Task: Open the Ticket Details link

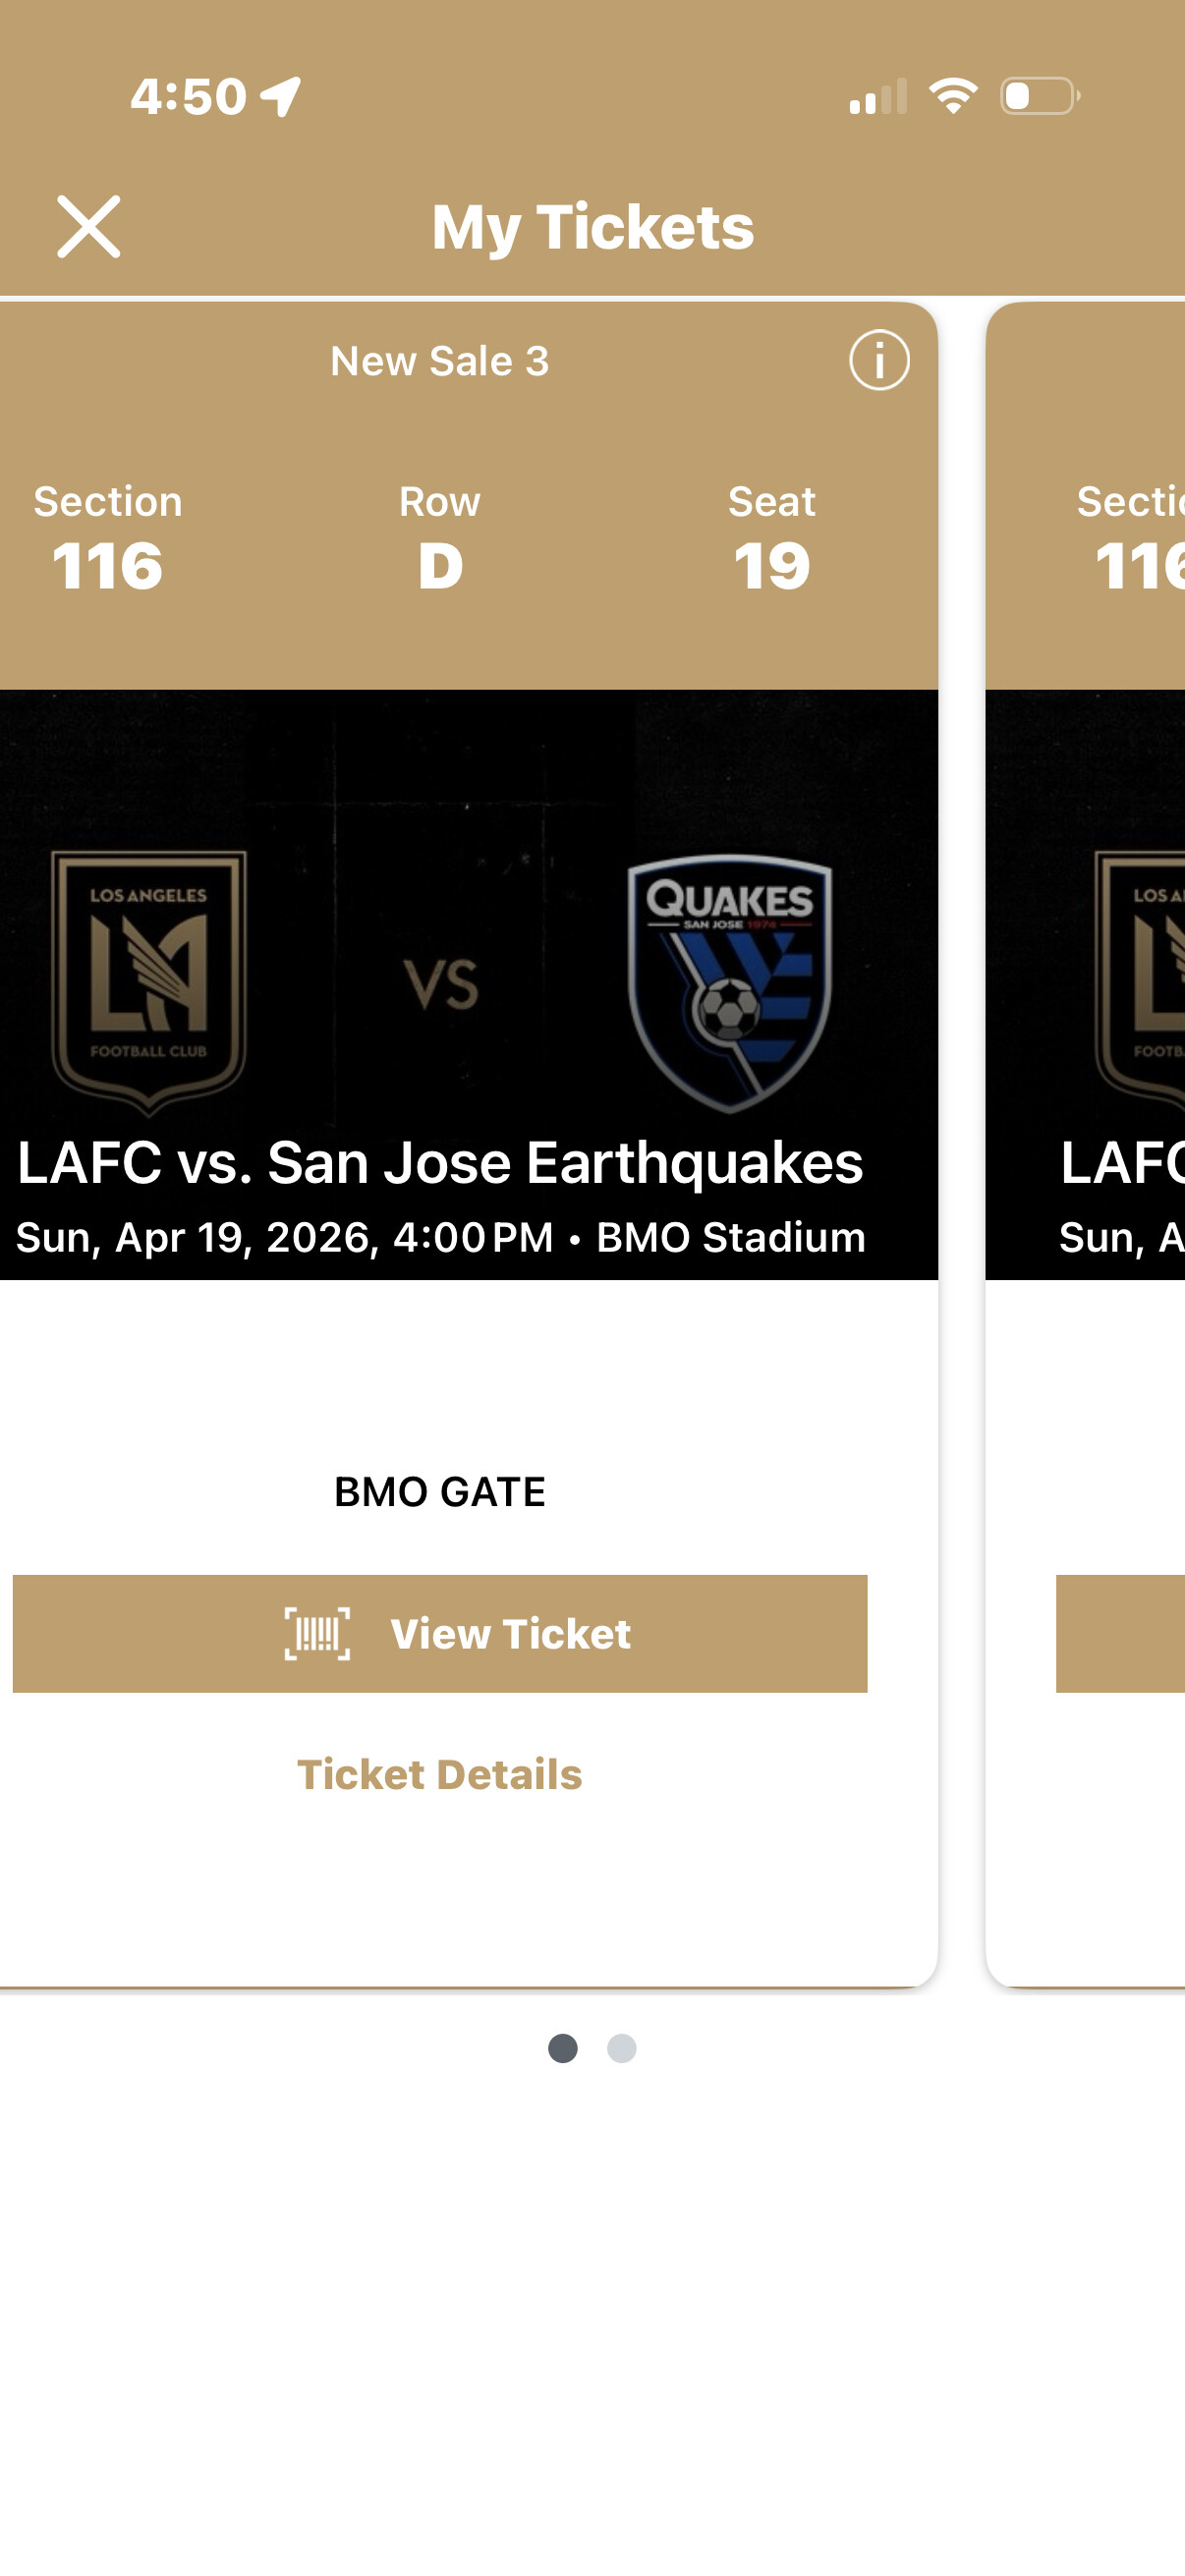Action: point(439,1774)
